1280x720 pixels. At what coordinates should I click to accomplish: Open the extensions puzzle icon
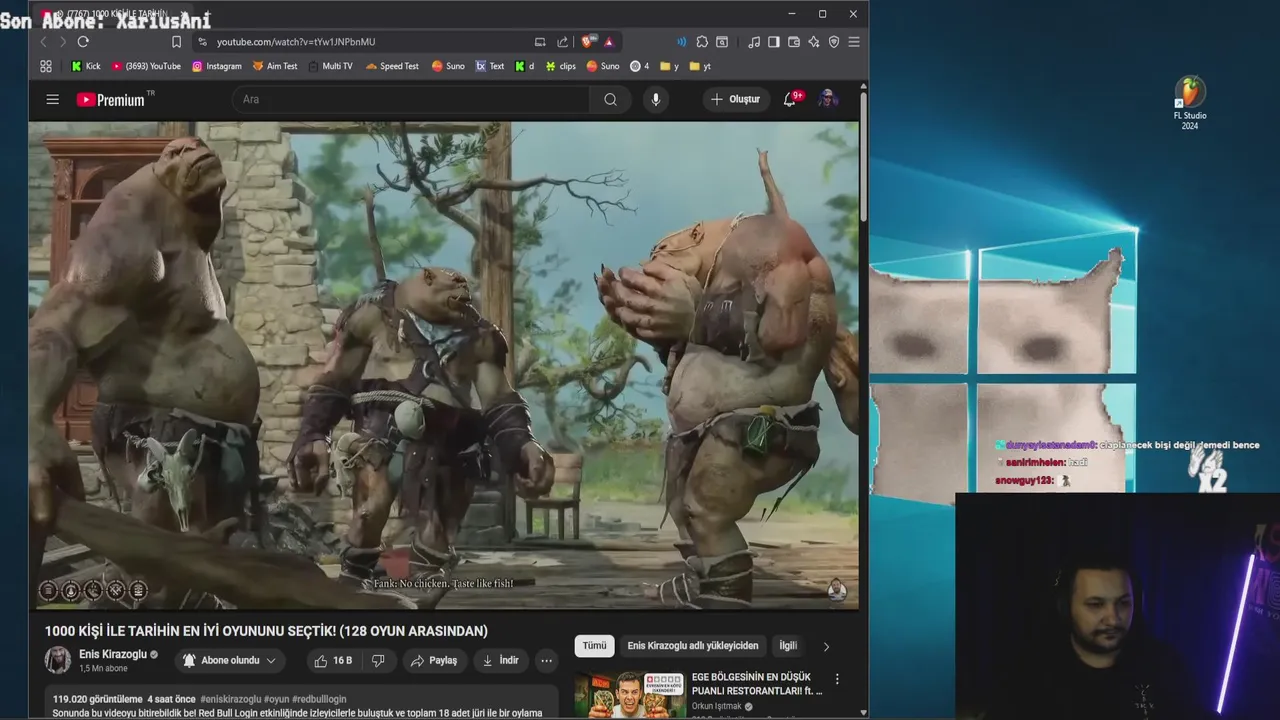[702, 42]
